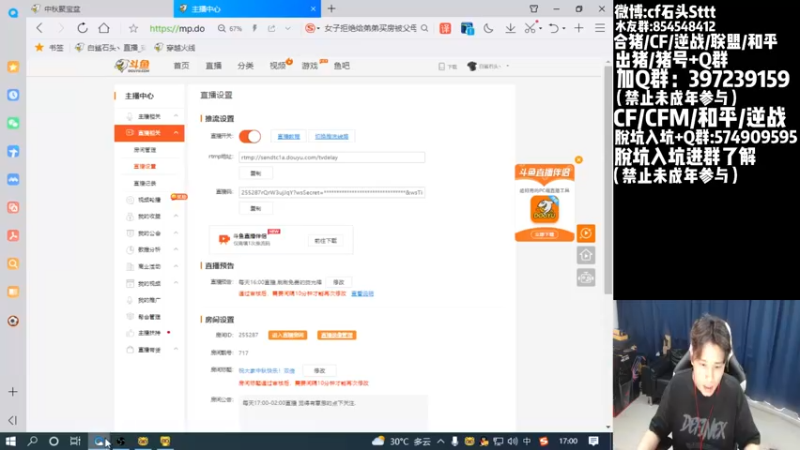Image resolution: width=800 pixels, height=450 pixels.
Task: Toggle the 直播开关 live switch
Action: 250,136
